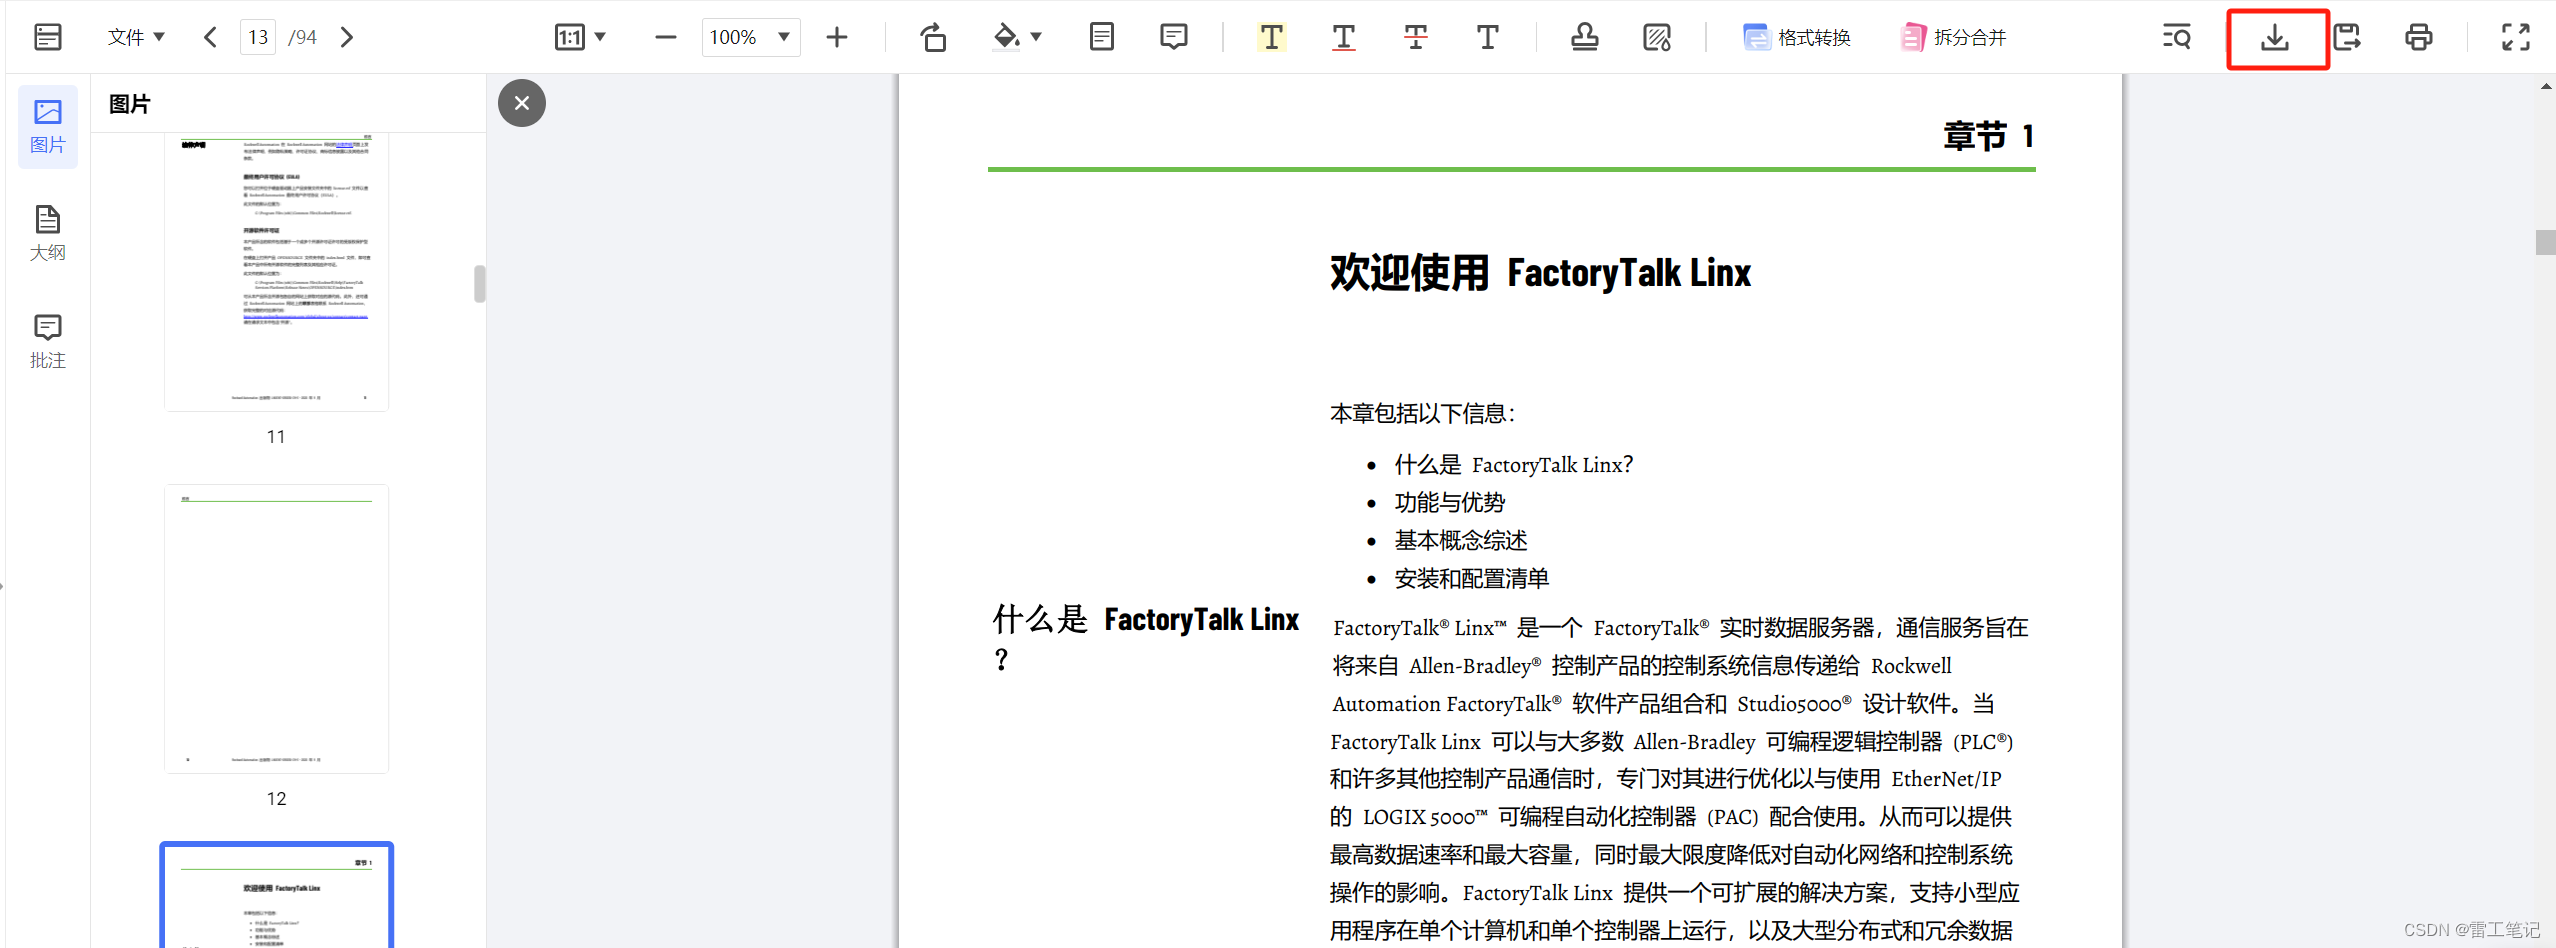Click bullet text 功能与优势

[1449, 502]
